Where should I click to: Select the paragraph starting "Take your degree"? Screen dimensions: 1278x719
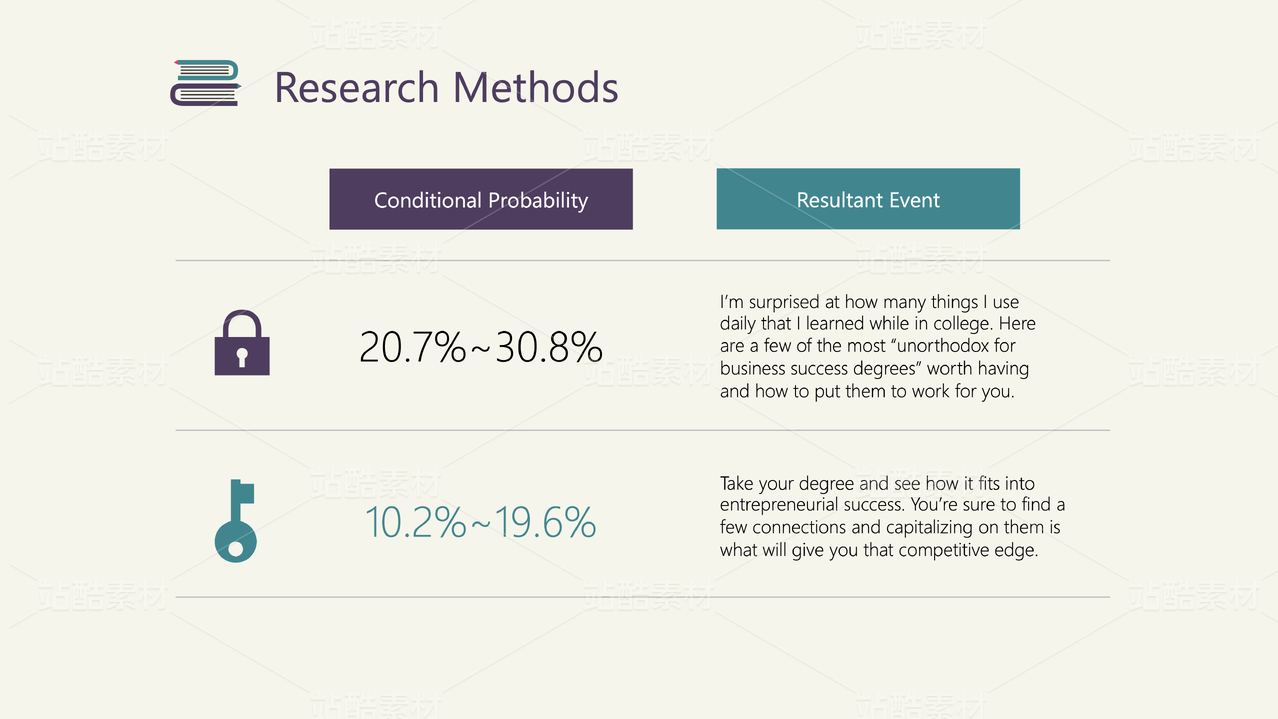[x=892, y=516]
